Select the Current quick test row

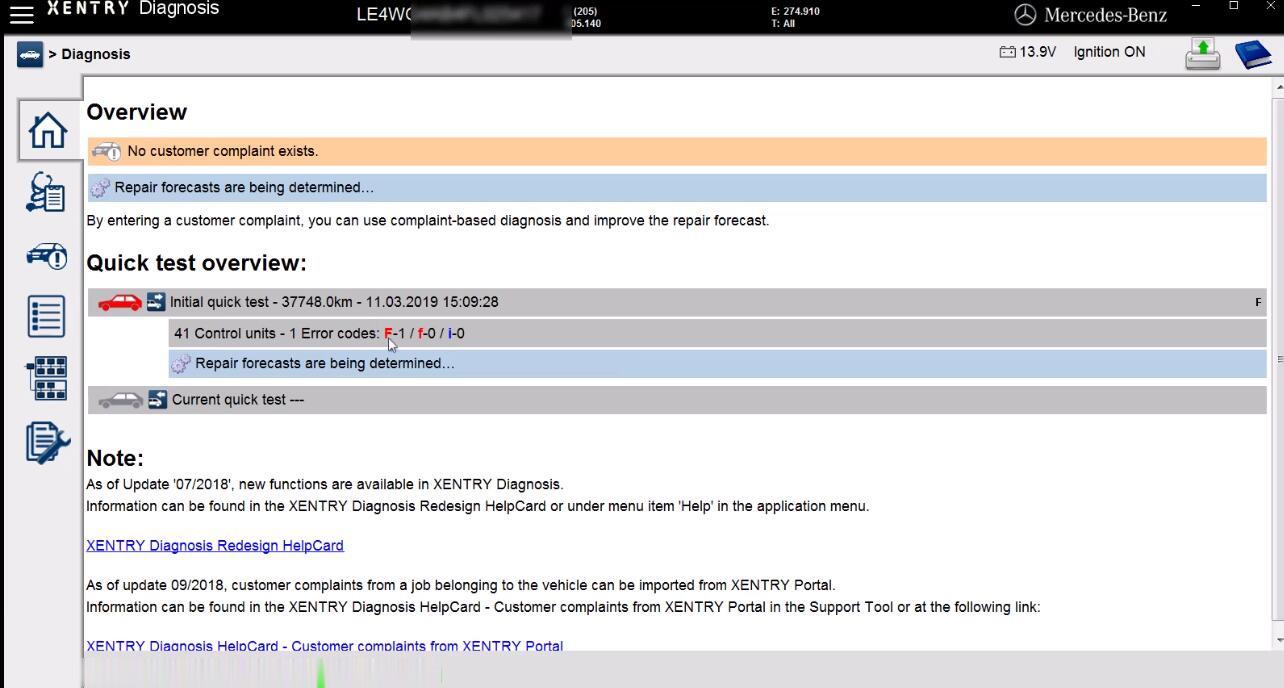677,400
